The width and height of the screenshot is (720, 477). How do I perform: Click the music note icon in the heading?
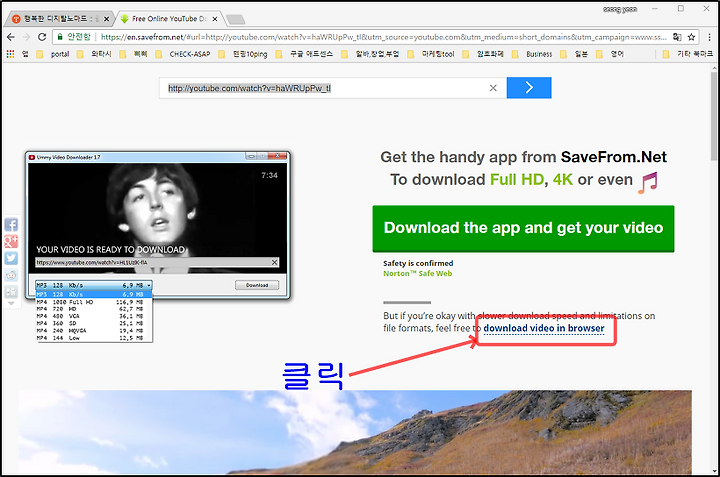point(648,182)
